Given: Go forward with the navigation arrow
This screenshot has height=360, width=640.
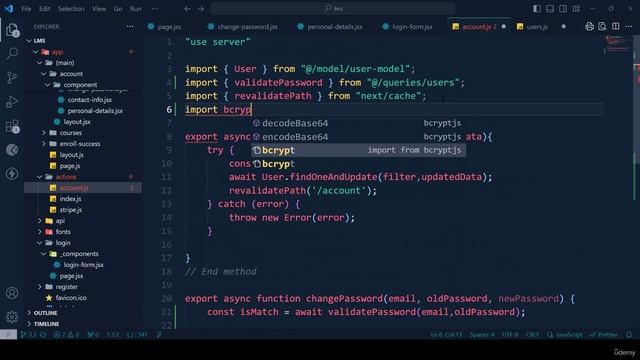Looking at the screenshot, I should 201,9.
